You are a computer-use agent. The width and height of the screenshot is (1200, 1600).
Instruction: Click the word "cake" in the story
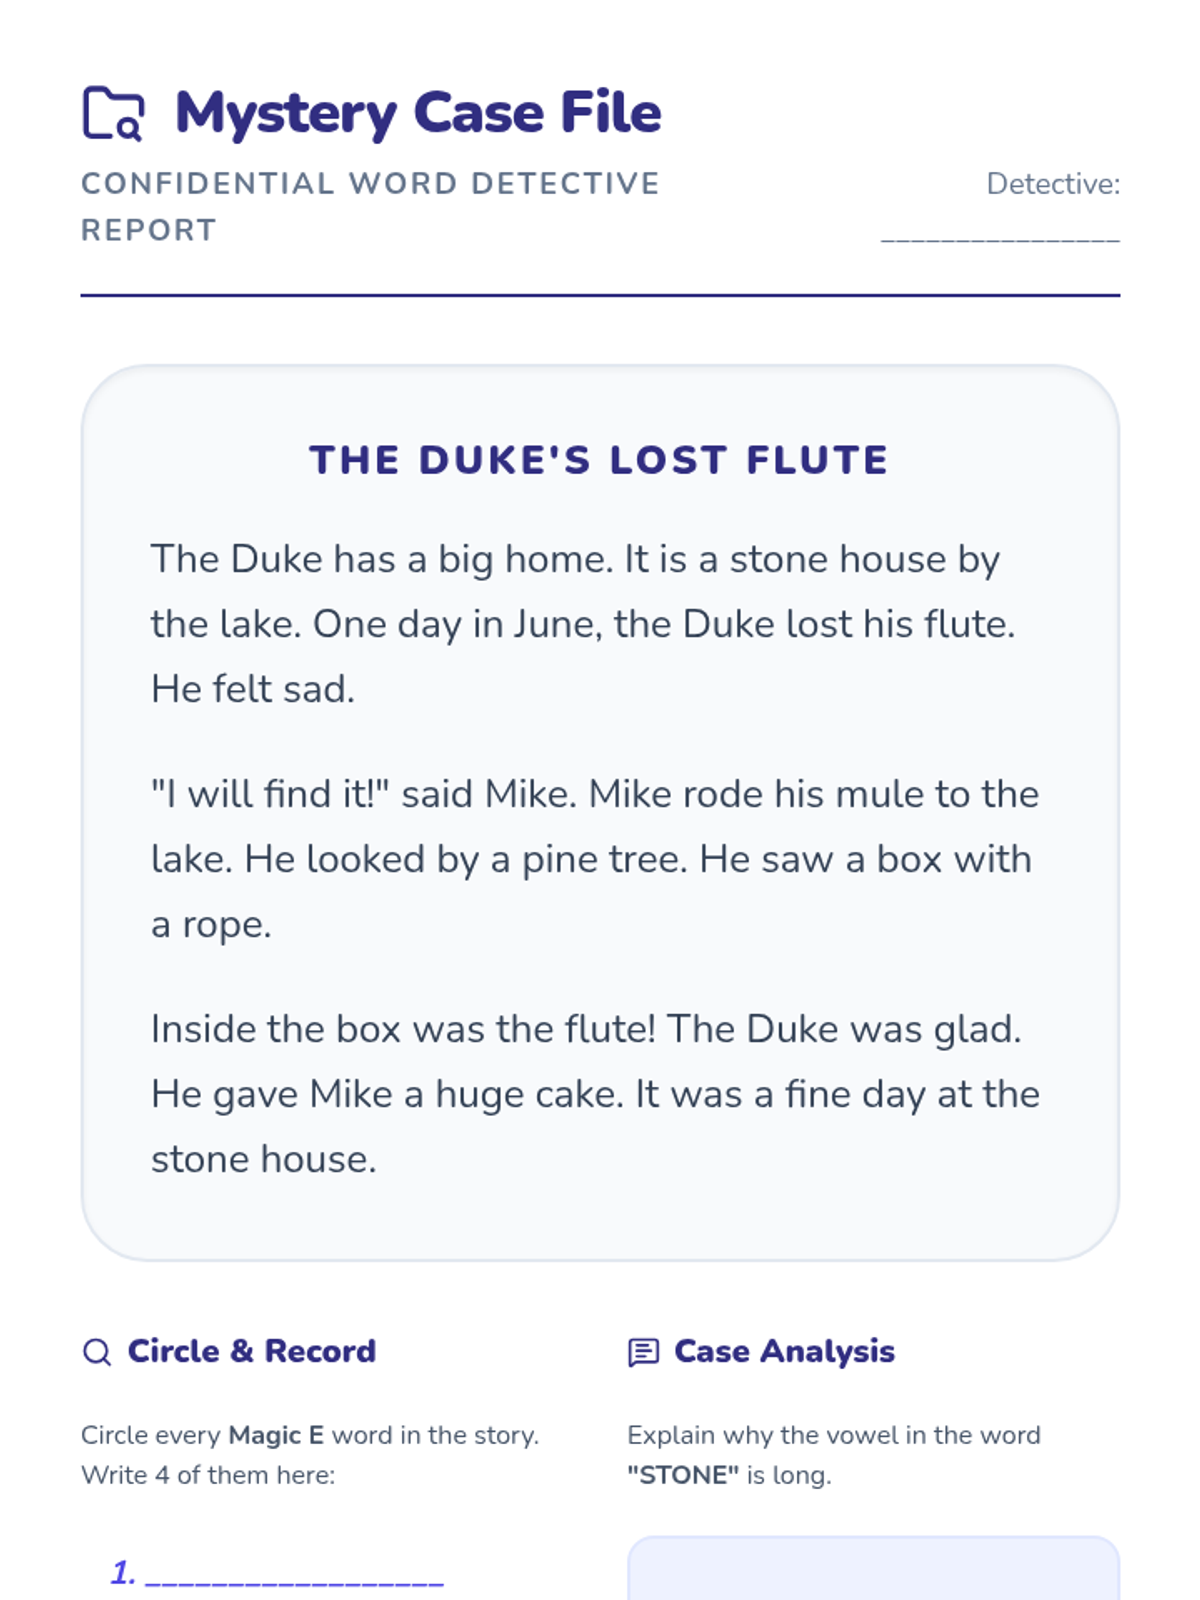[580, 1094]
